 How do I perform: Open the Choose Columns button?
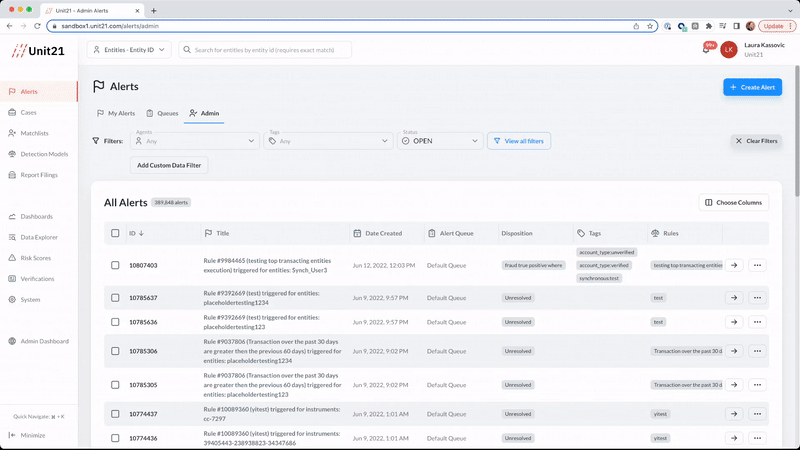pos(734,203)
